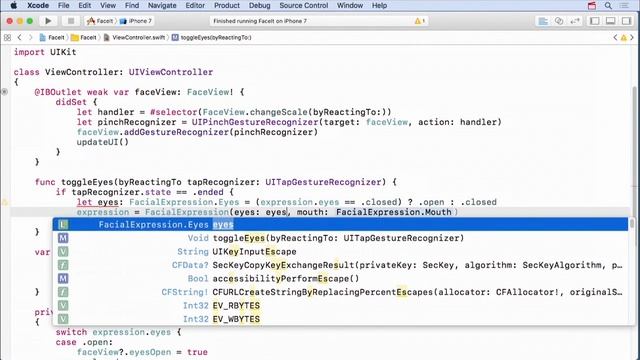Select FacialExpression.Eyes eyes completion

click(x=340, y=224)
